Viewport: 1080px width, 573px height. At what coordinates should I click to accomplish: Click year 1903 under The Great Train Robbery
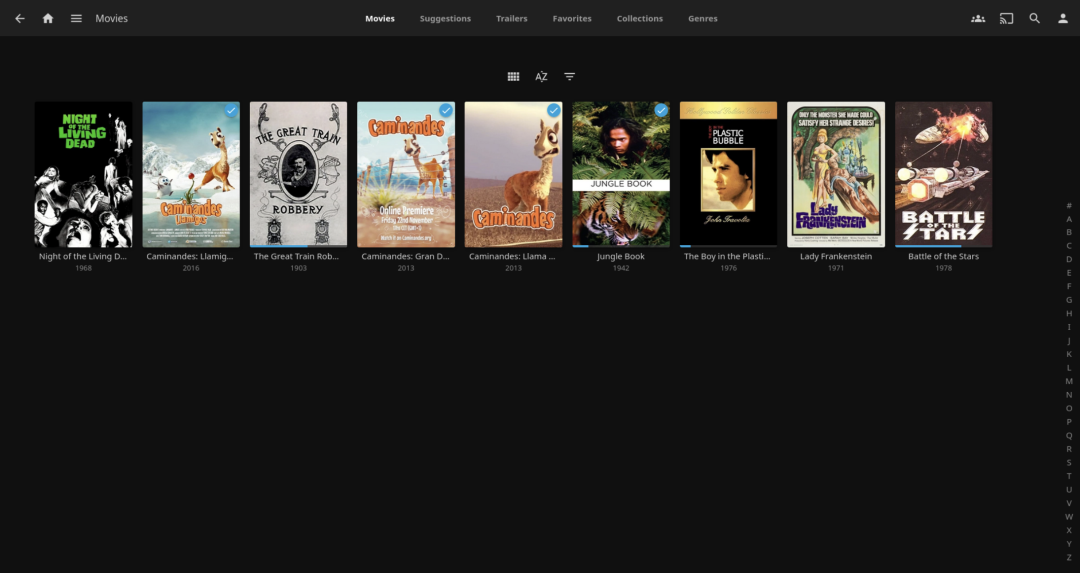298,268
